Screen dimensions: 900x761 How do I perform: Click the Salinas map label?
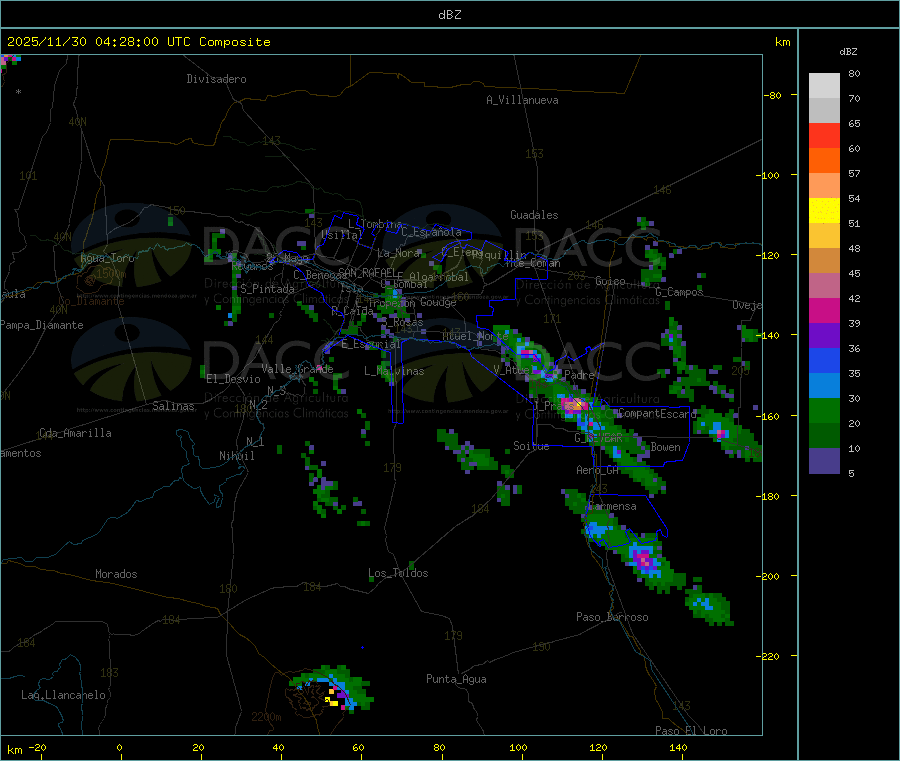(173, 406)
